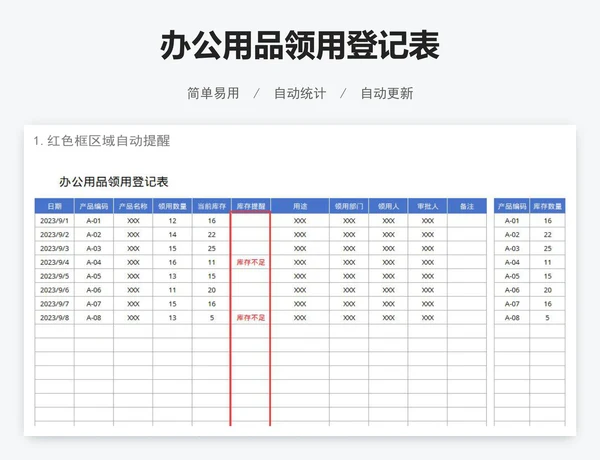Click the date cell 2023/9/5

tap(54, 276)
